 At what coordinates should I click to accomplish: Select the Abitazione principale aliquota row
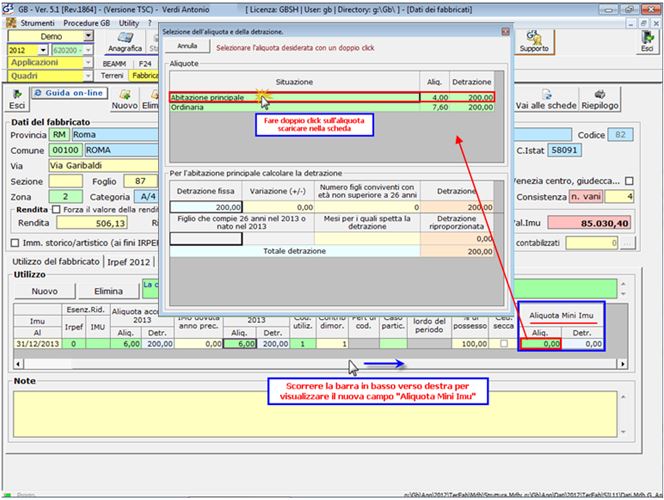pos(332,97)
